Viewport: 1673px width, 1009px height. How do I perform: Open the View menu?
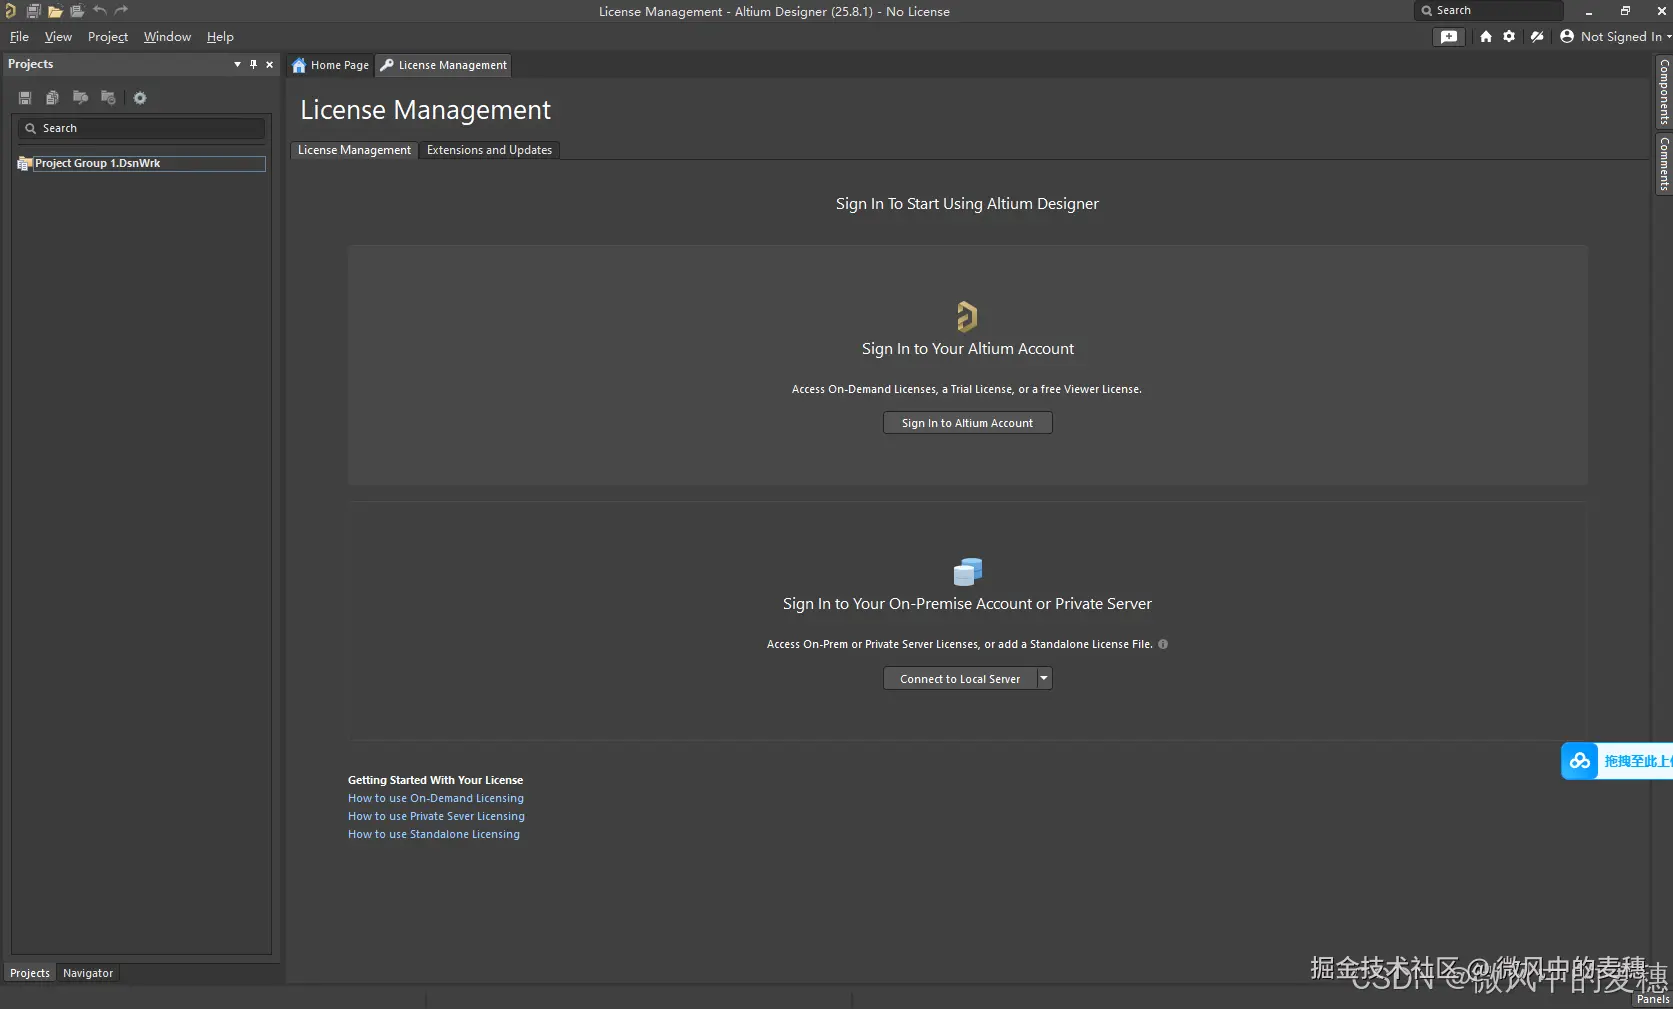pos(58,37)
